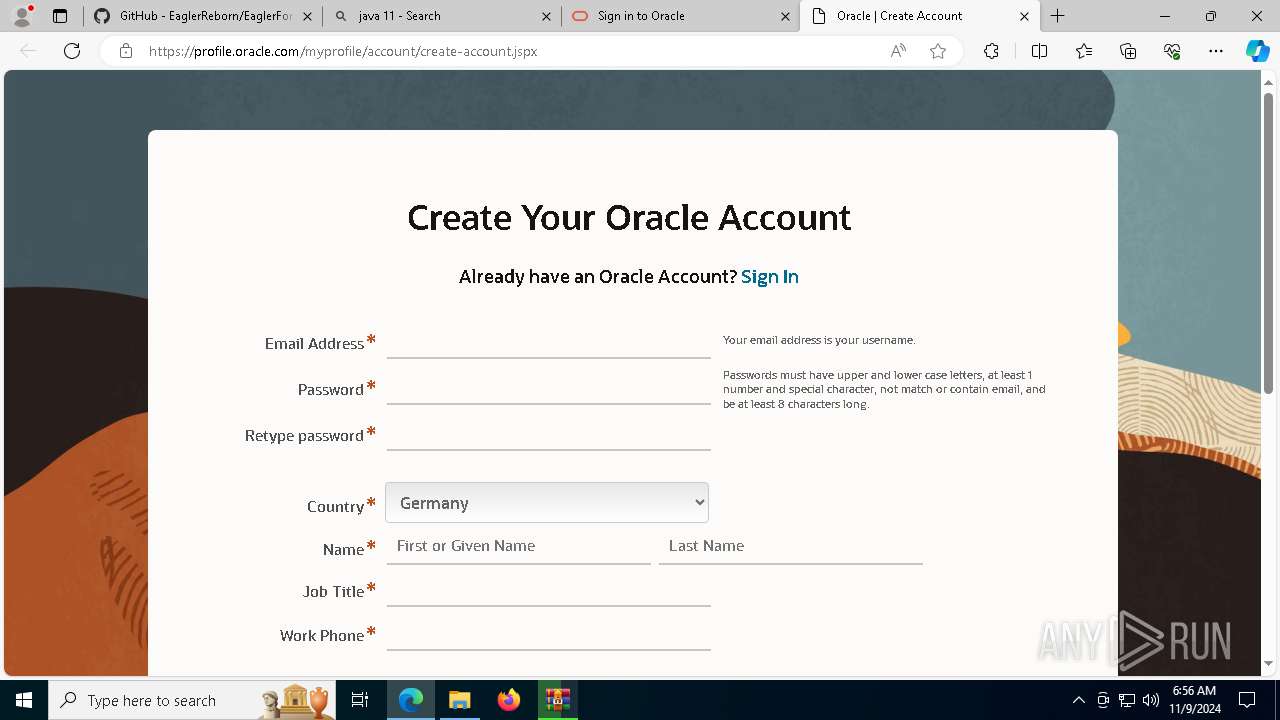Close the Oracle Create Account tab
Viewport: 1280px width, 720px height.
1024,16
